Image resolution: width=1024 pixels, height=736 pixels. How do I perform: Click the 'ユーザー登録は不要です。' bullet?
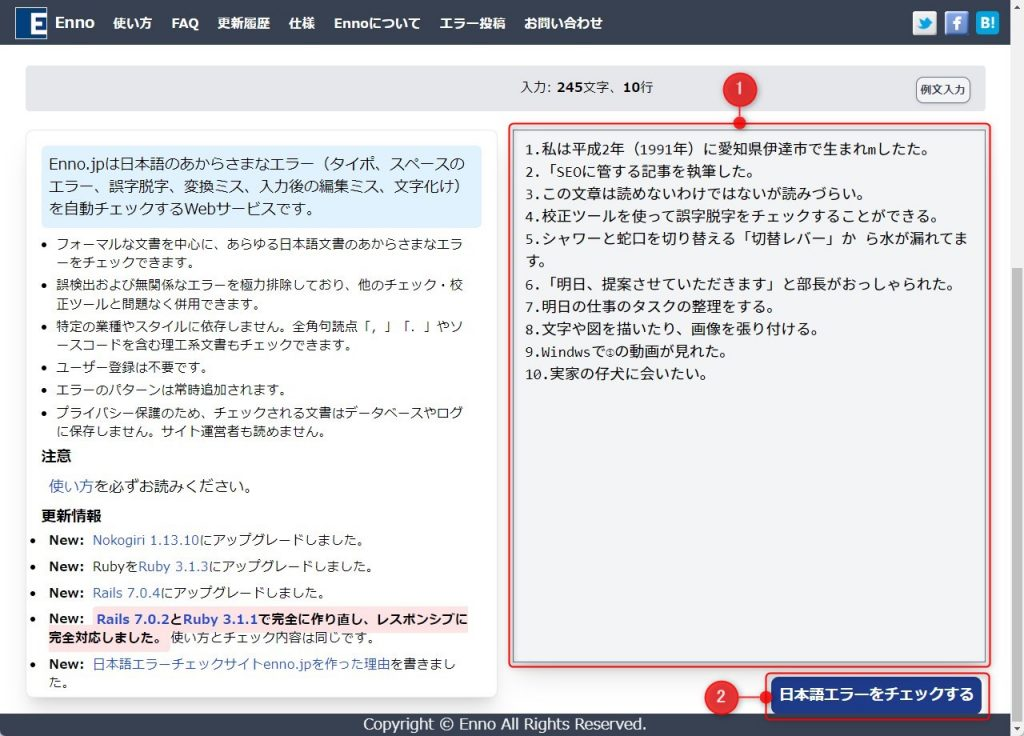point(131,367)
